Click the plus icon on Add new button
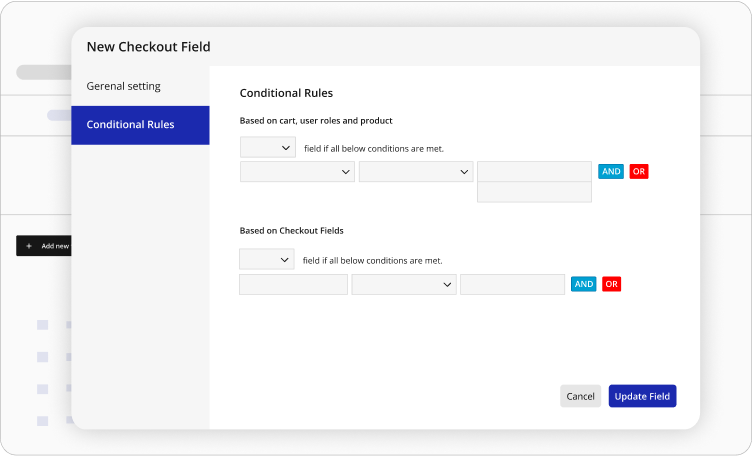 coord(29,246)
